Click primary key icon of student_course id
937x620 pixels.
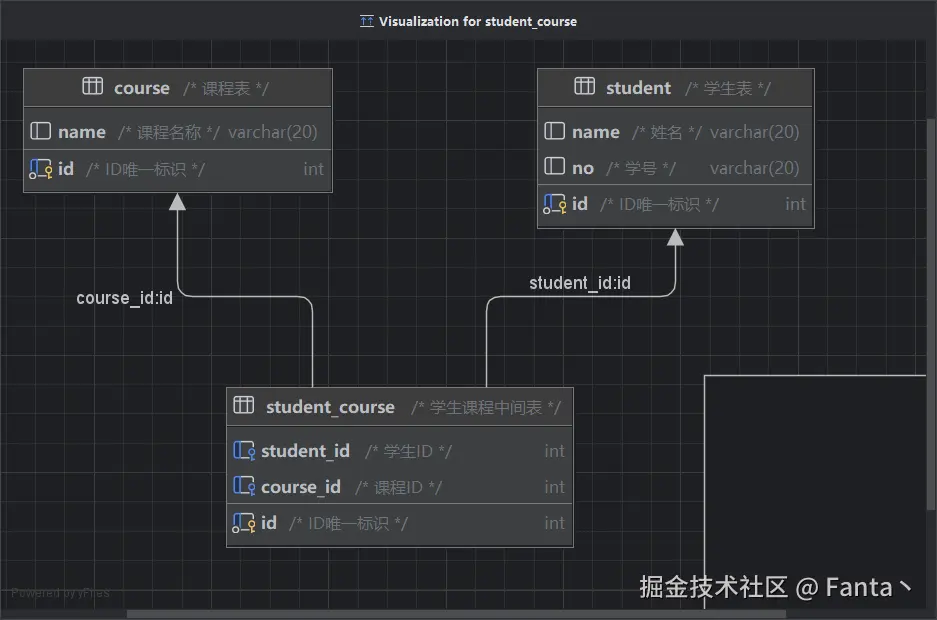244,523
